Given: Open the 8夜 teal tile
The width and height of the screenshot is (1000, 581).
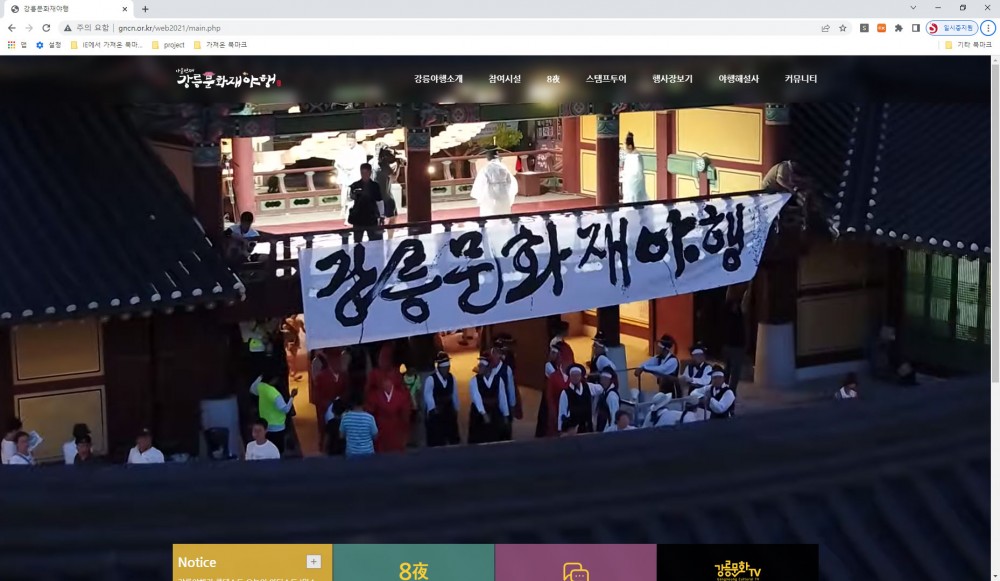Looking at the screenshot, I should tap(413, 563).
